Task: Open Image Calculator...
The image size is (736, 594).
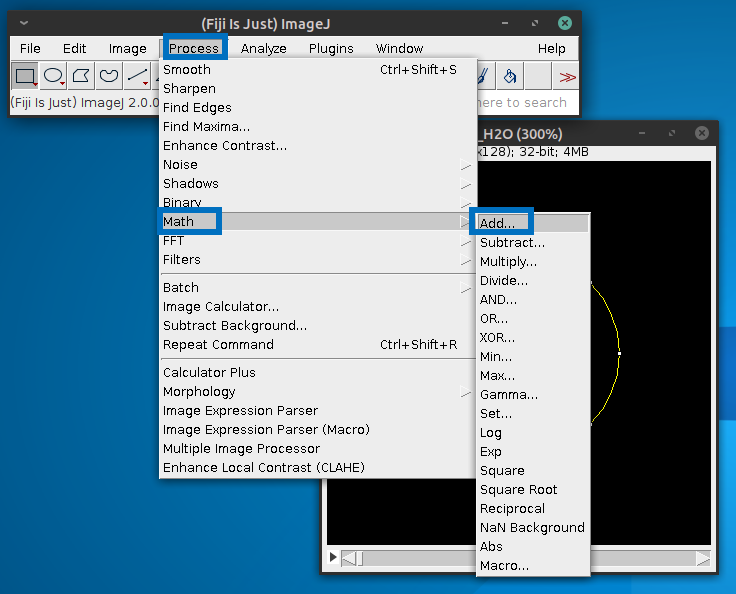Action: tap(318, 307)
